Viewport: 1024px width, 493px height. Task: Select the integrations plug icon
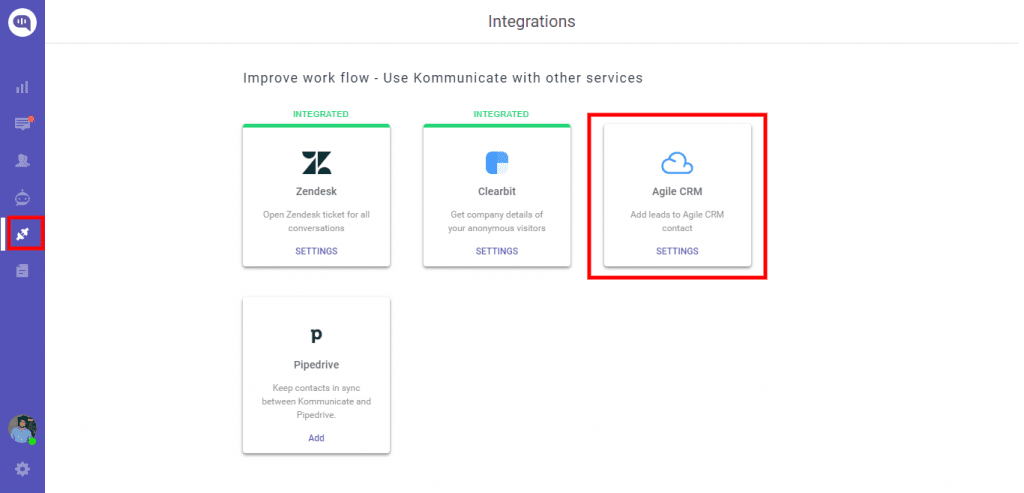pyautogui.click(x=23, y=234)
